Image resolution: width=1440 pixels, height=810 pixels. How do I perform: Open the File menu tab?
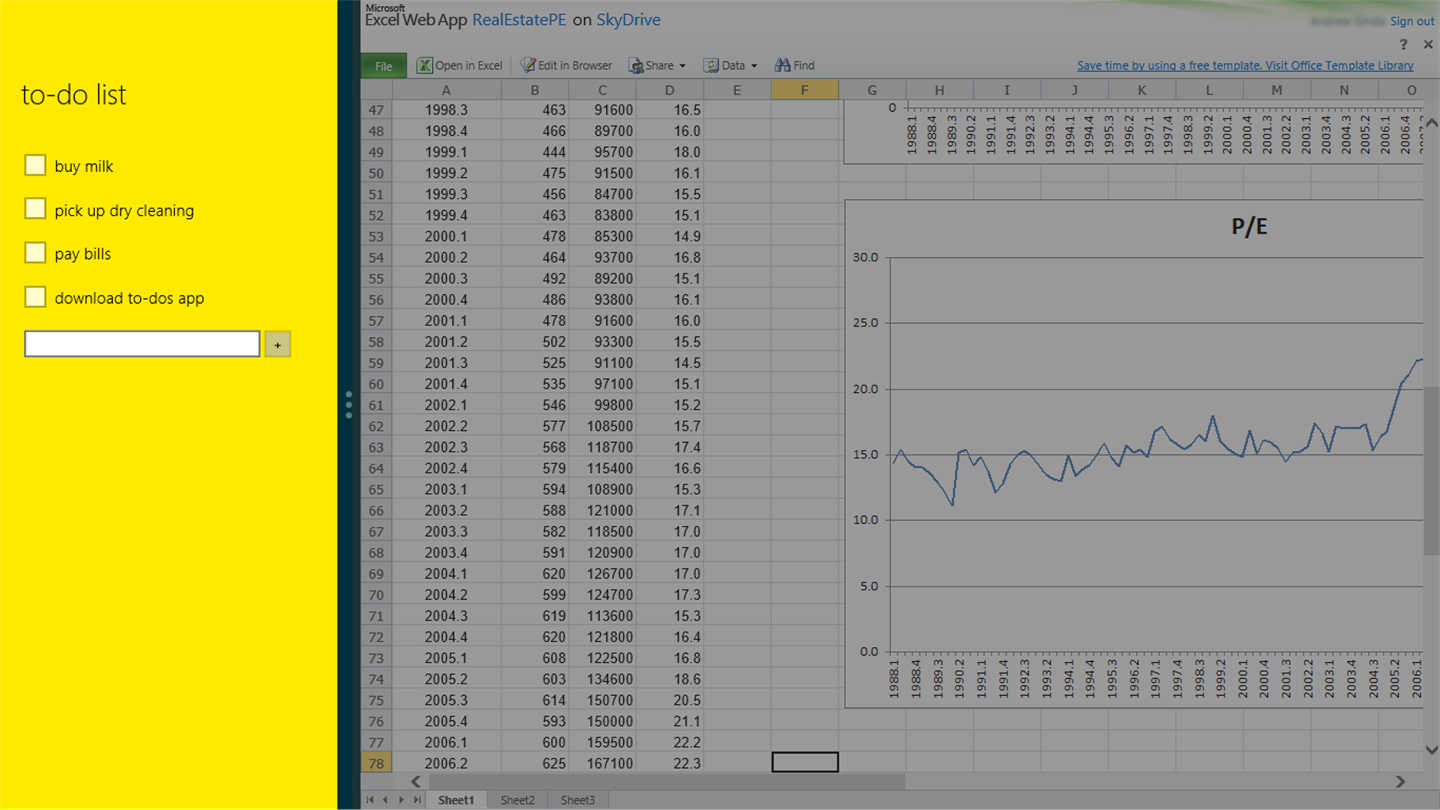click(x=384, y=66)
